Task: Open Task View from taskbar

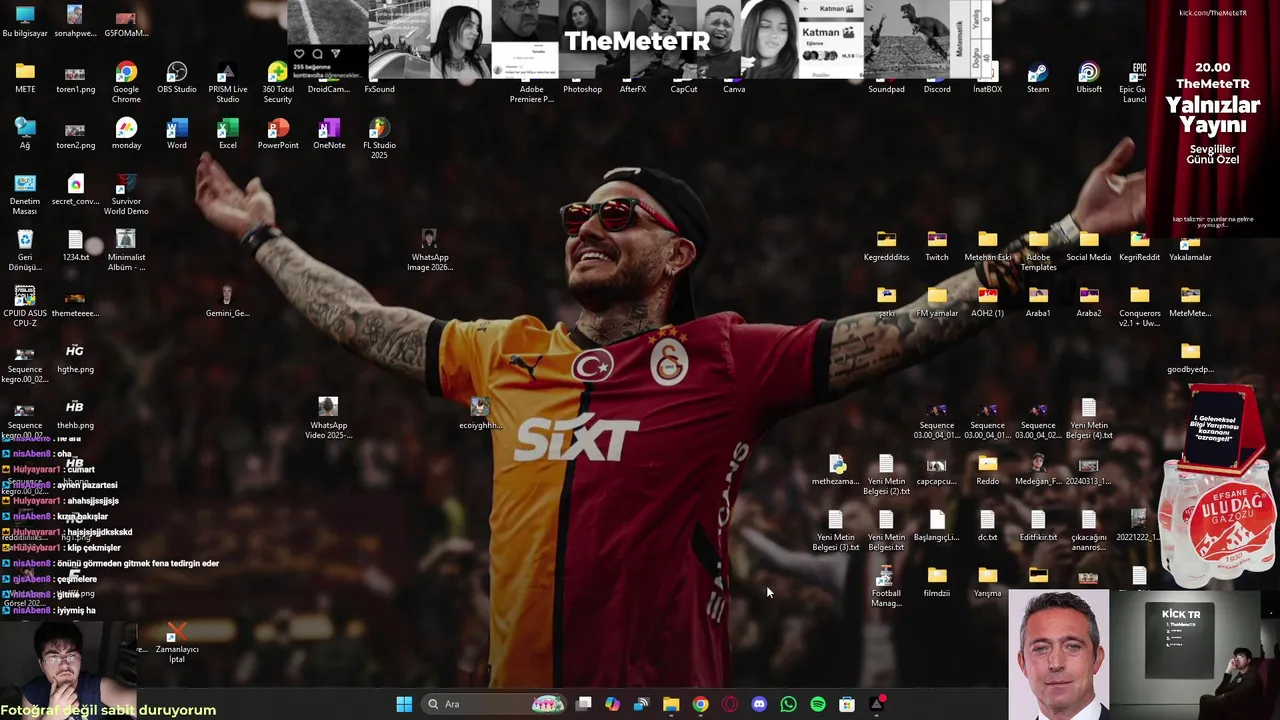Action: tap(584, 704)
